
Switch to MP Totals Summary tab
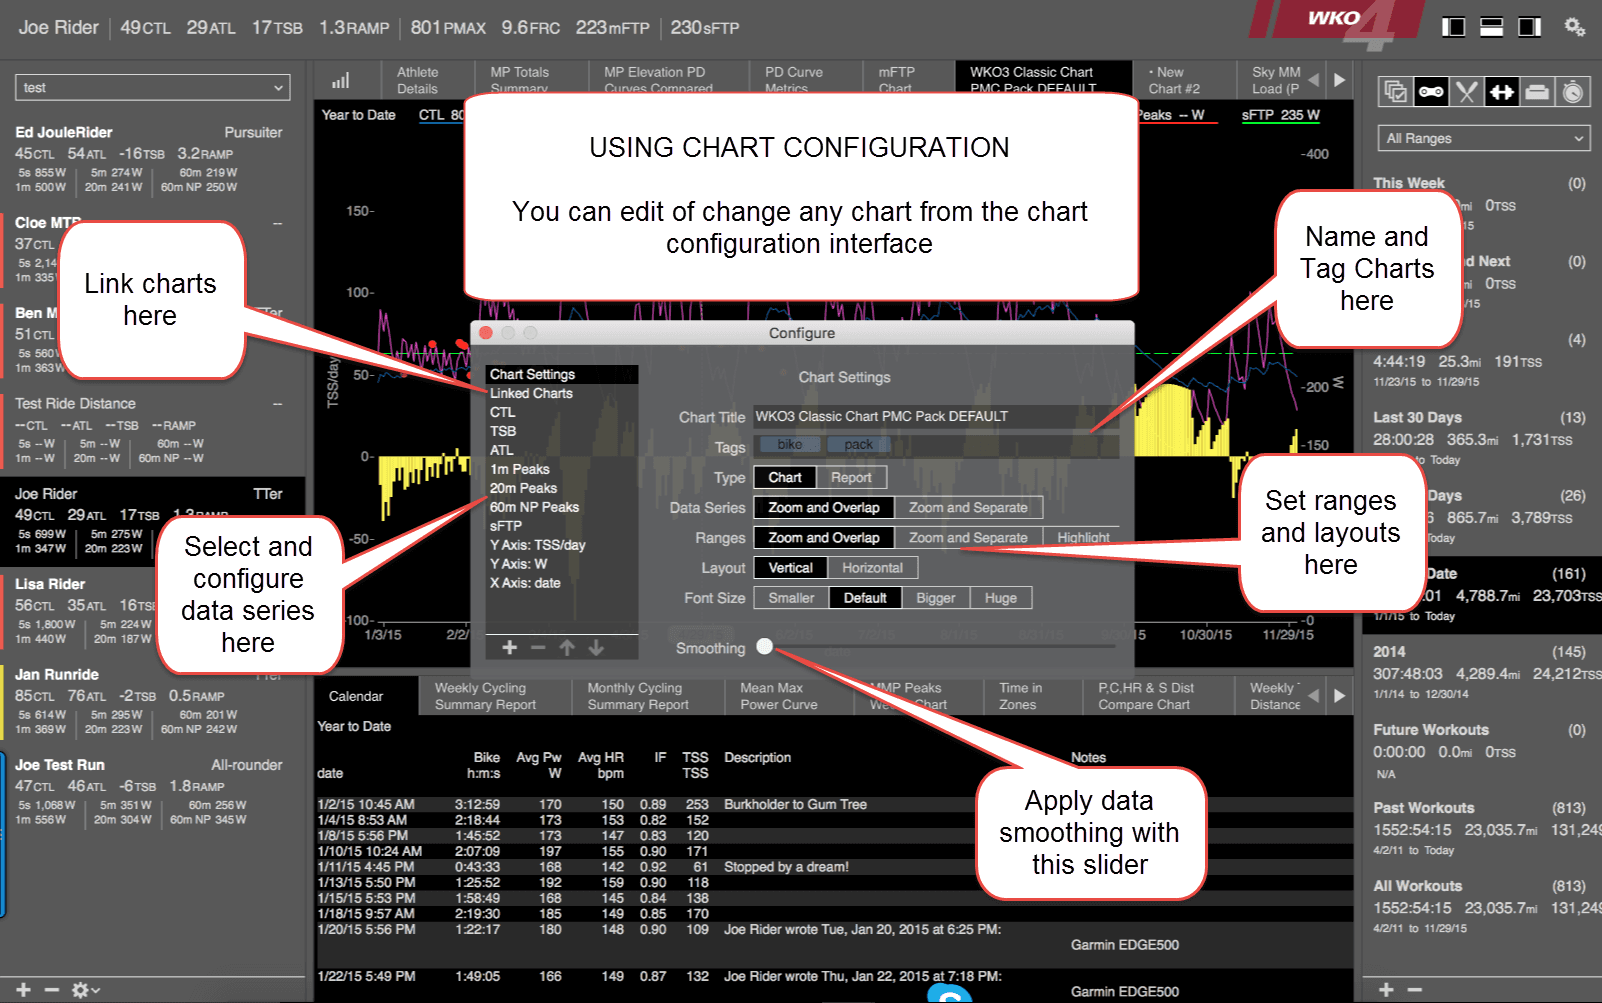point(519,80)
